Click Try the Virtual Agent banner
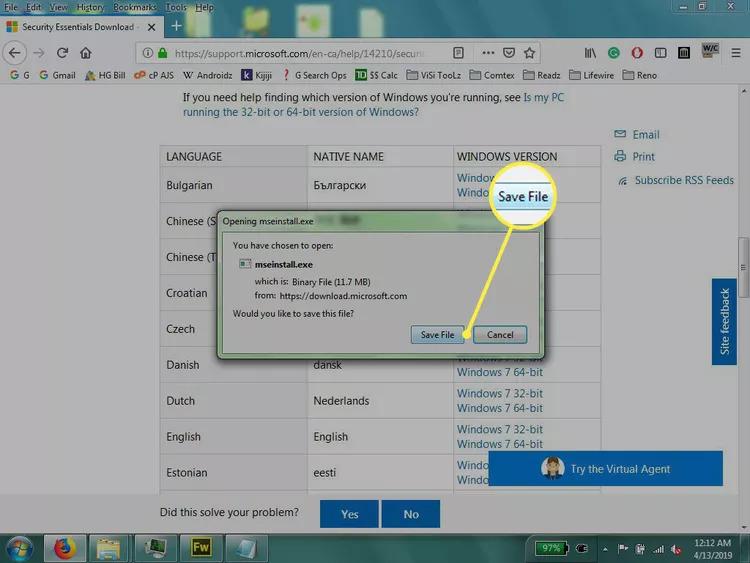Screen dimensions: 750x563 click(606, 468)
